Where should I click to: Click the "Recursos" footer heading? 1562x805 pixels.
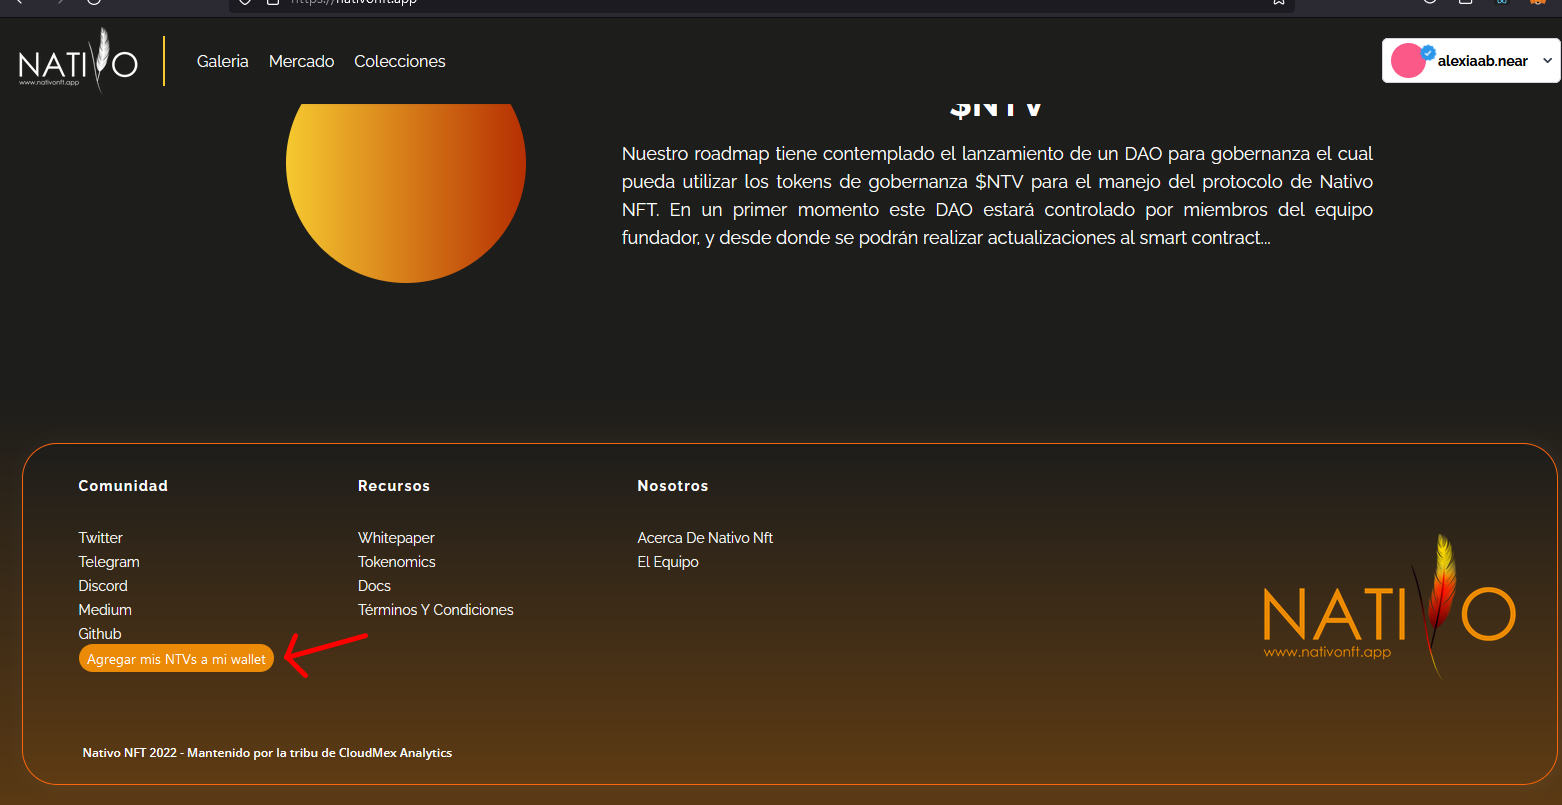pos(394,486)
